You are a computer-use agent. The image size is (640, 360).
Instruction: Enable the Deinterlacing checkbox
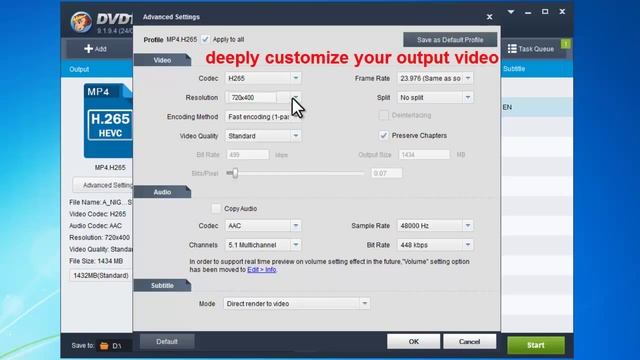[x=383, y=116]
